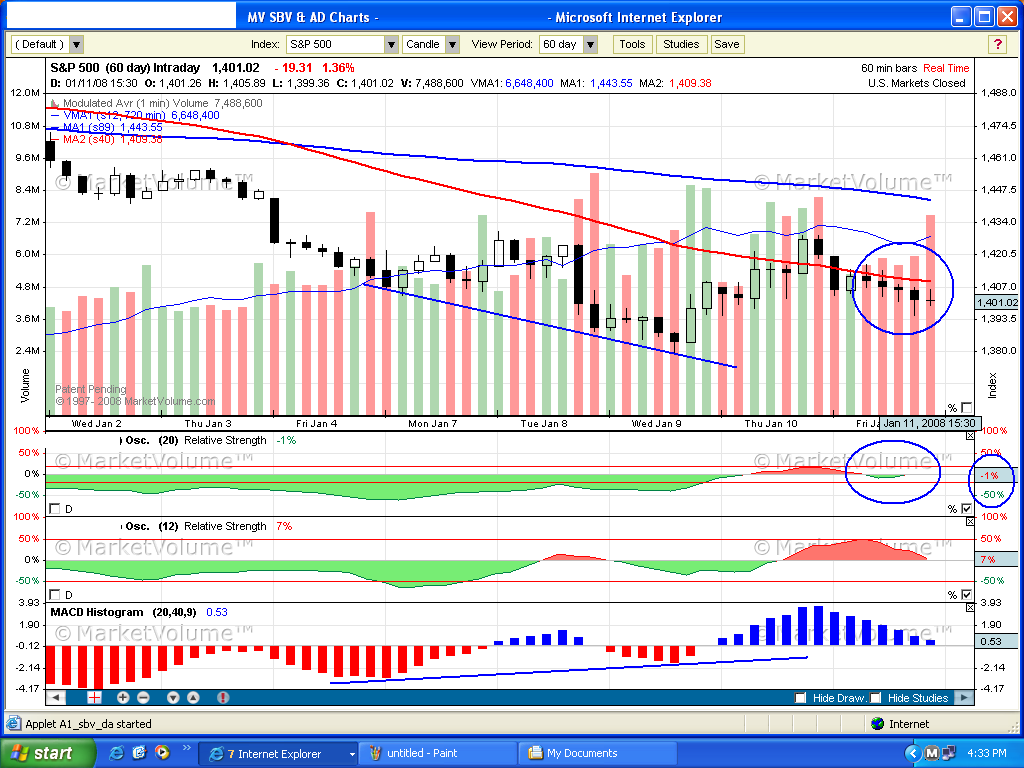Click the Real Time label

pos(946,68)
